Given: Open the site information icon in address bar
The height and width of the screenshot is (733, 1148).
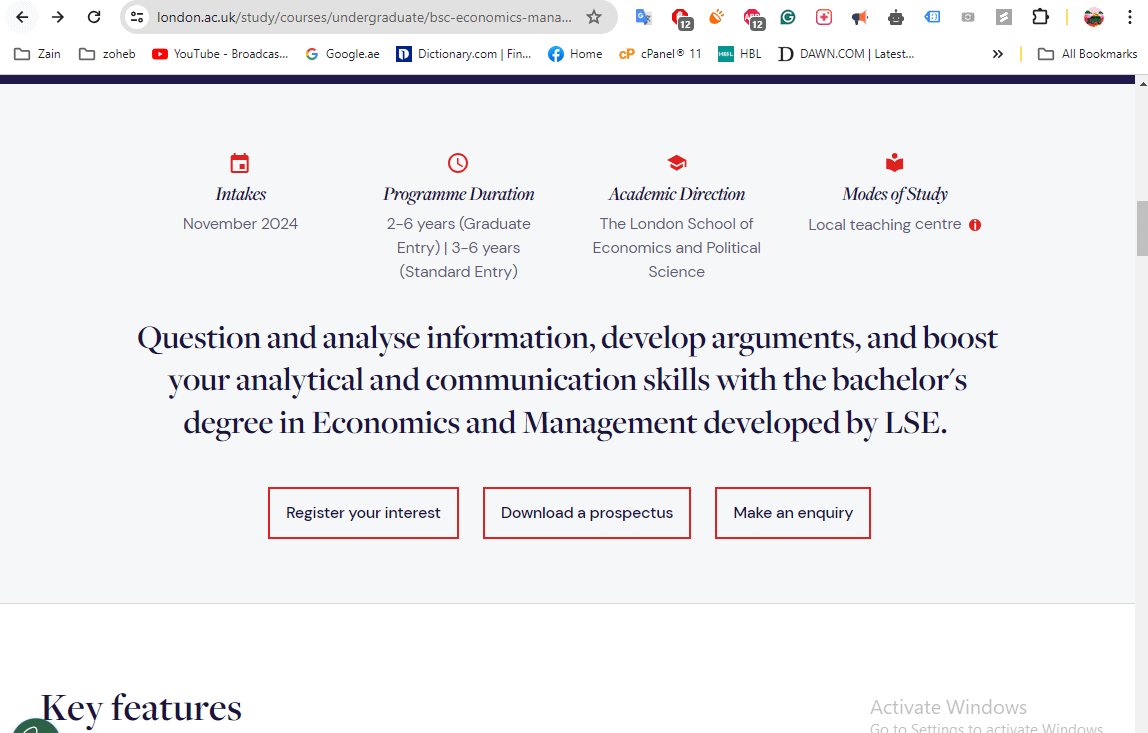Looking at the screenshot, I should 137,17.
